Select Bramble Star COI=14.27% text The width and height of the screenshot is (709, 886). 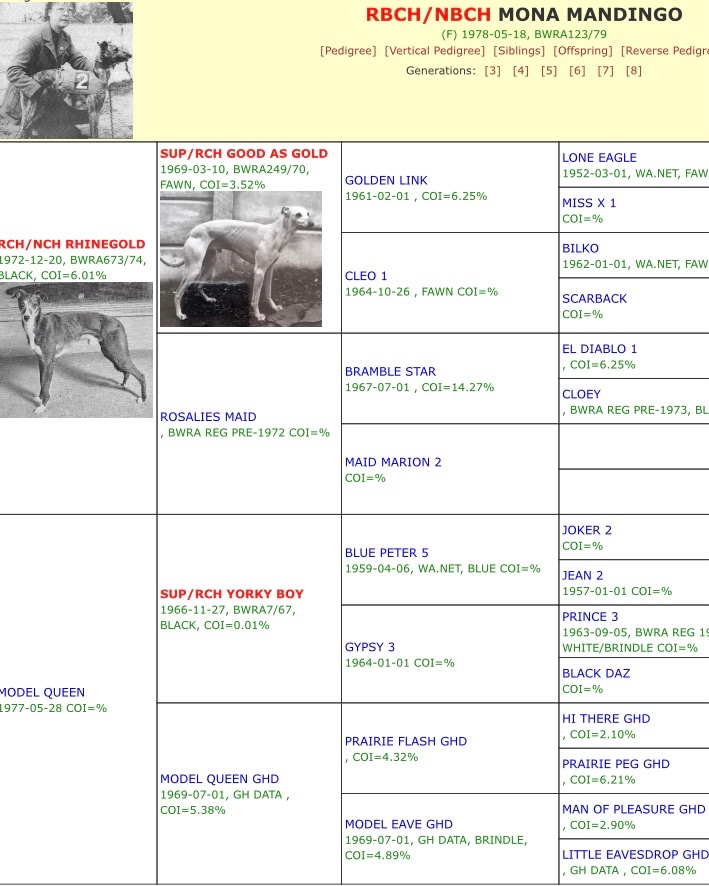(x=457, y=387)
